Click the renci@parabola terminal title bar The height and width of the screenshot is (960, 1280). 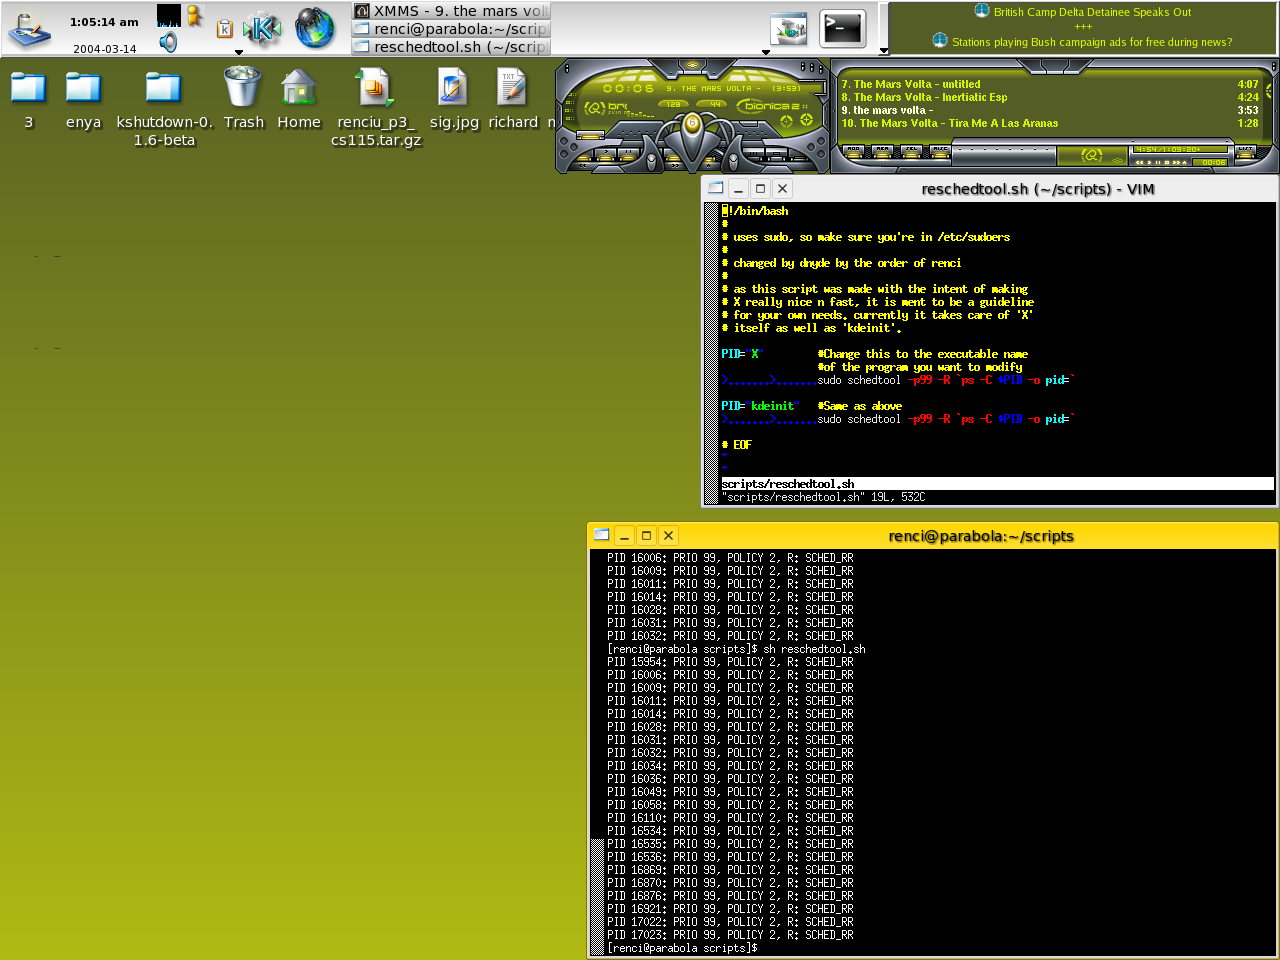pyautogui.click(x=980, y=535)
